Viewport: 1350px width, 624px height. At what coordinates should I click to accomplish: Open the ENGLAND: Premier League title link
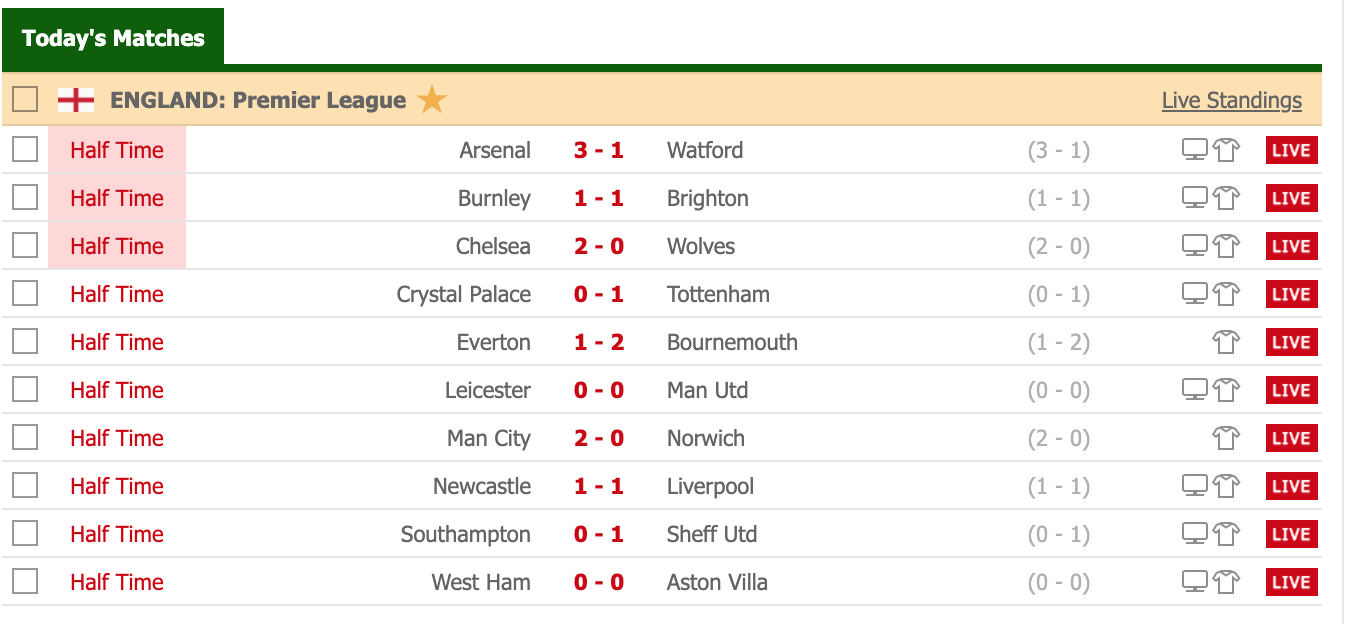[258, 100]
